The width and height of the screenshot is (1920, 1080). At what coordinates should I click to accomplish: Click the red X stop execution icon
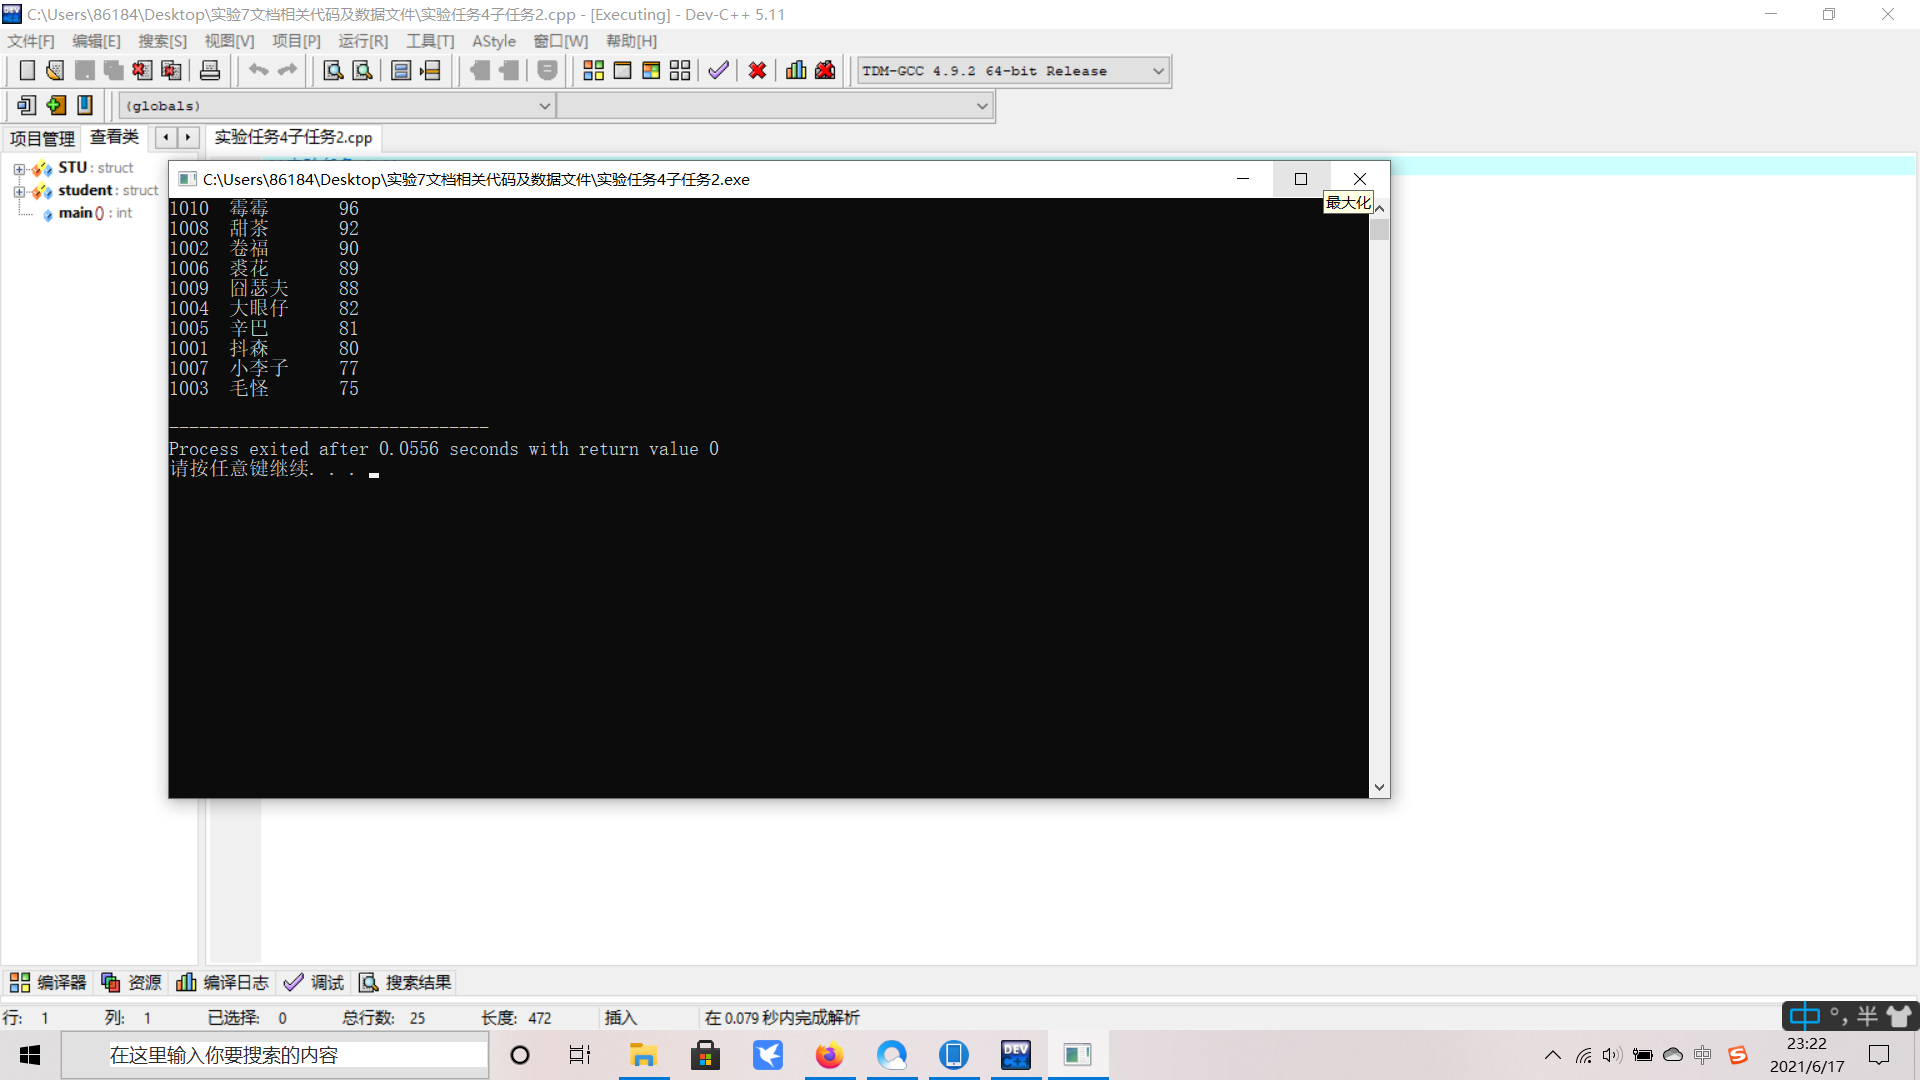[x=757, y=70]
